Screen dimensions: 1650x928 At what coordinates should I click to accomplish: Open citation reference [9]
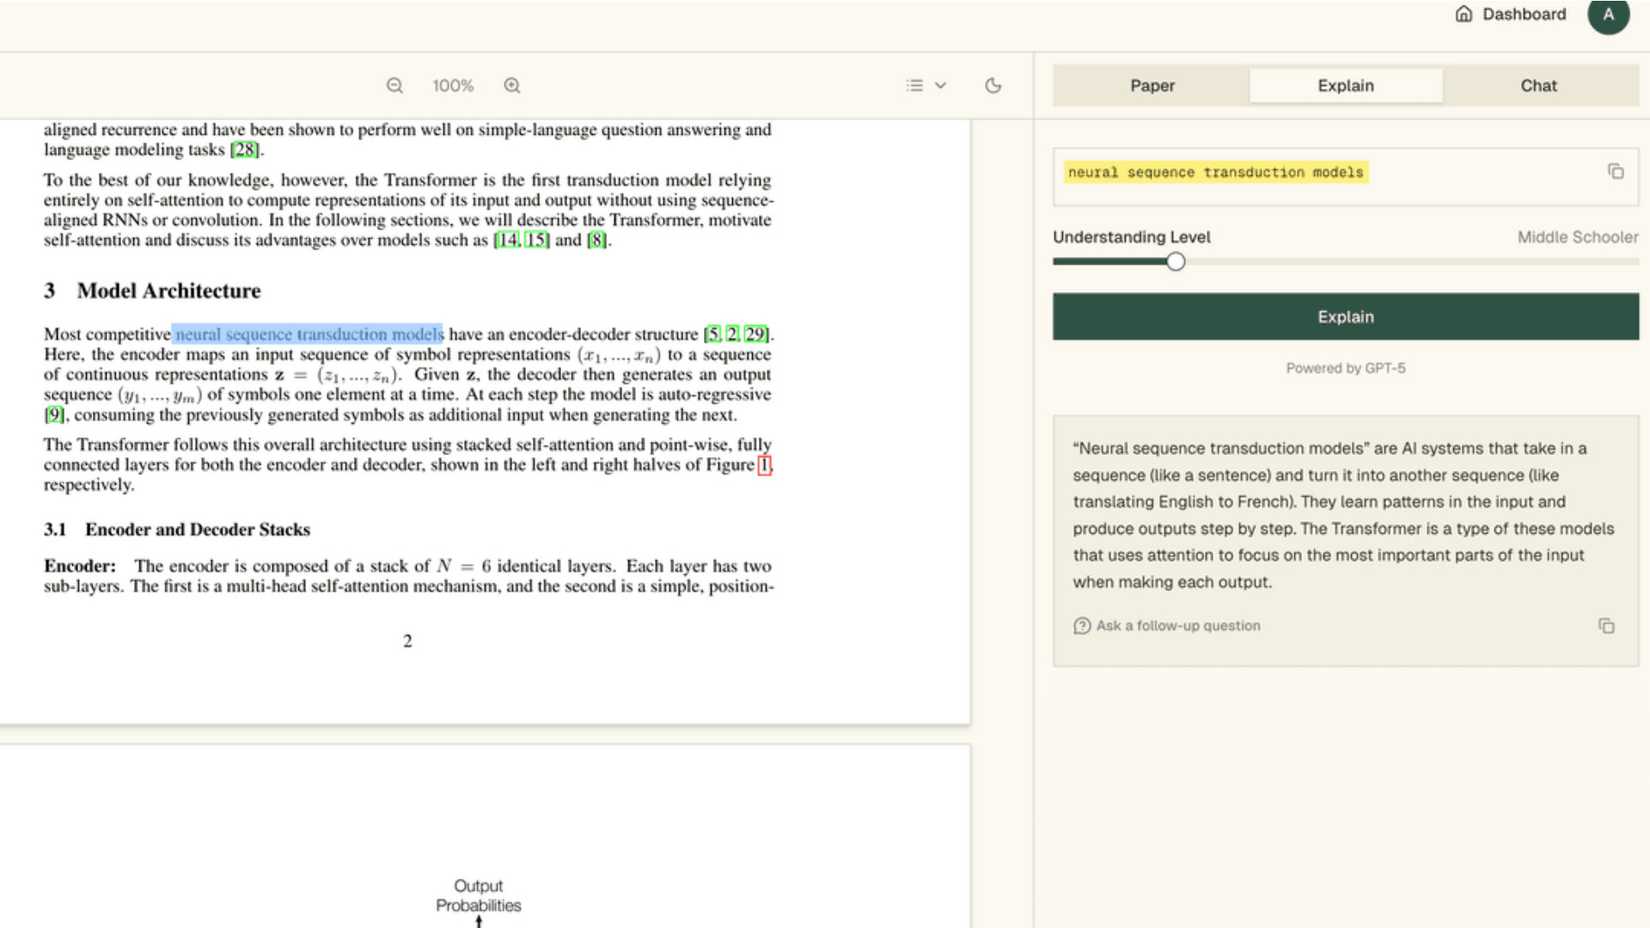point(54,415)
